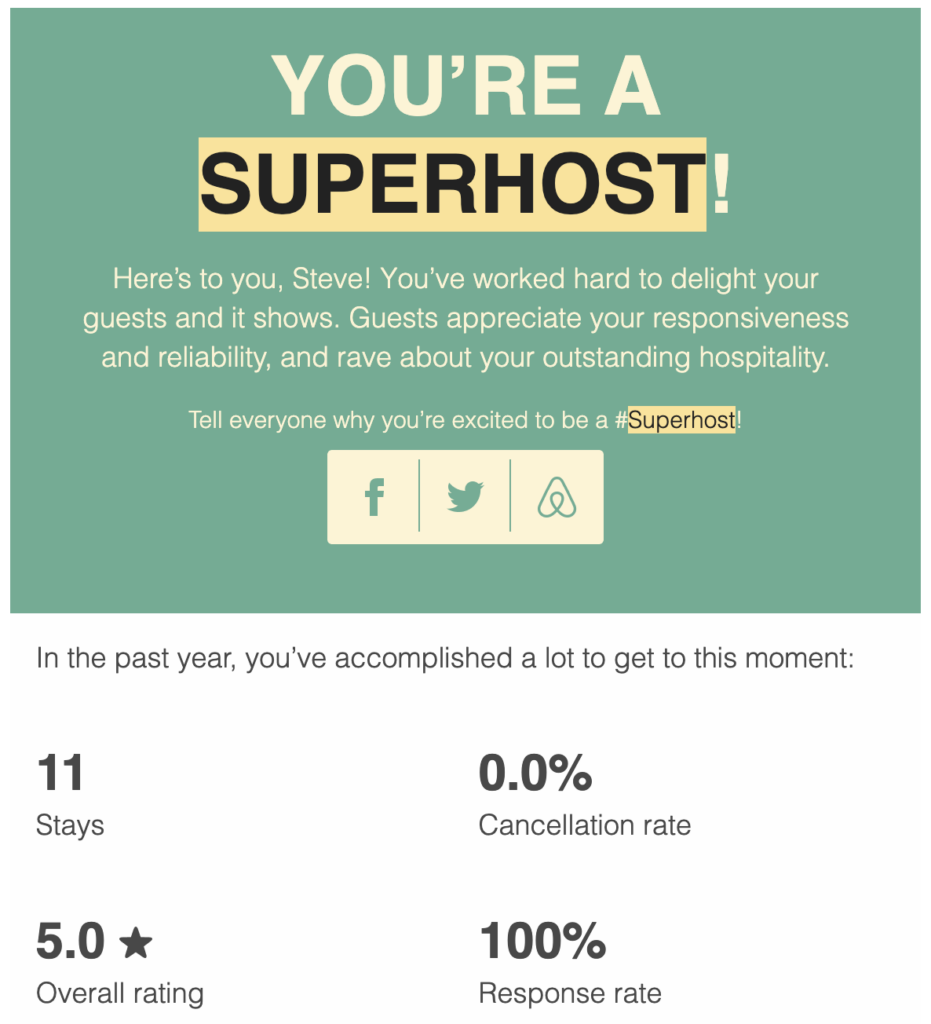
Task: Click the Response rate label
Action: coord(570,993)
